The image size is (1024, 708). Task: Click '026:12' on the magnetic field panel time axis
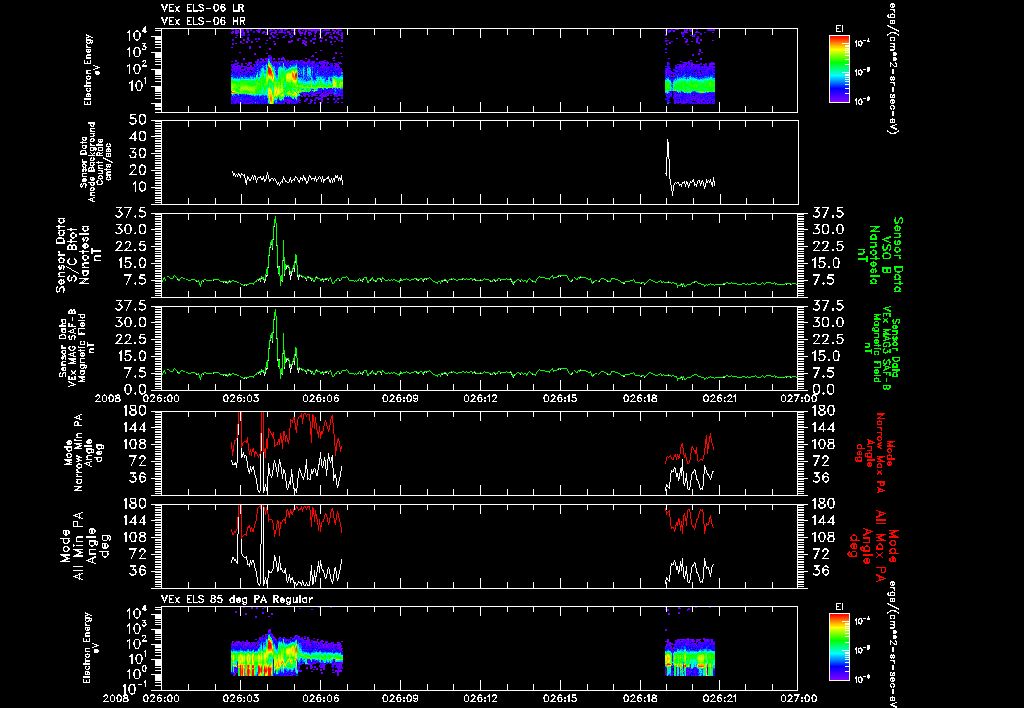[x=481, y=398]
